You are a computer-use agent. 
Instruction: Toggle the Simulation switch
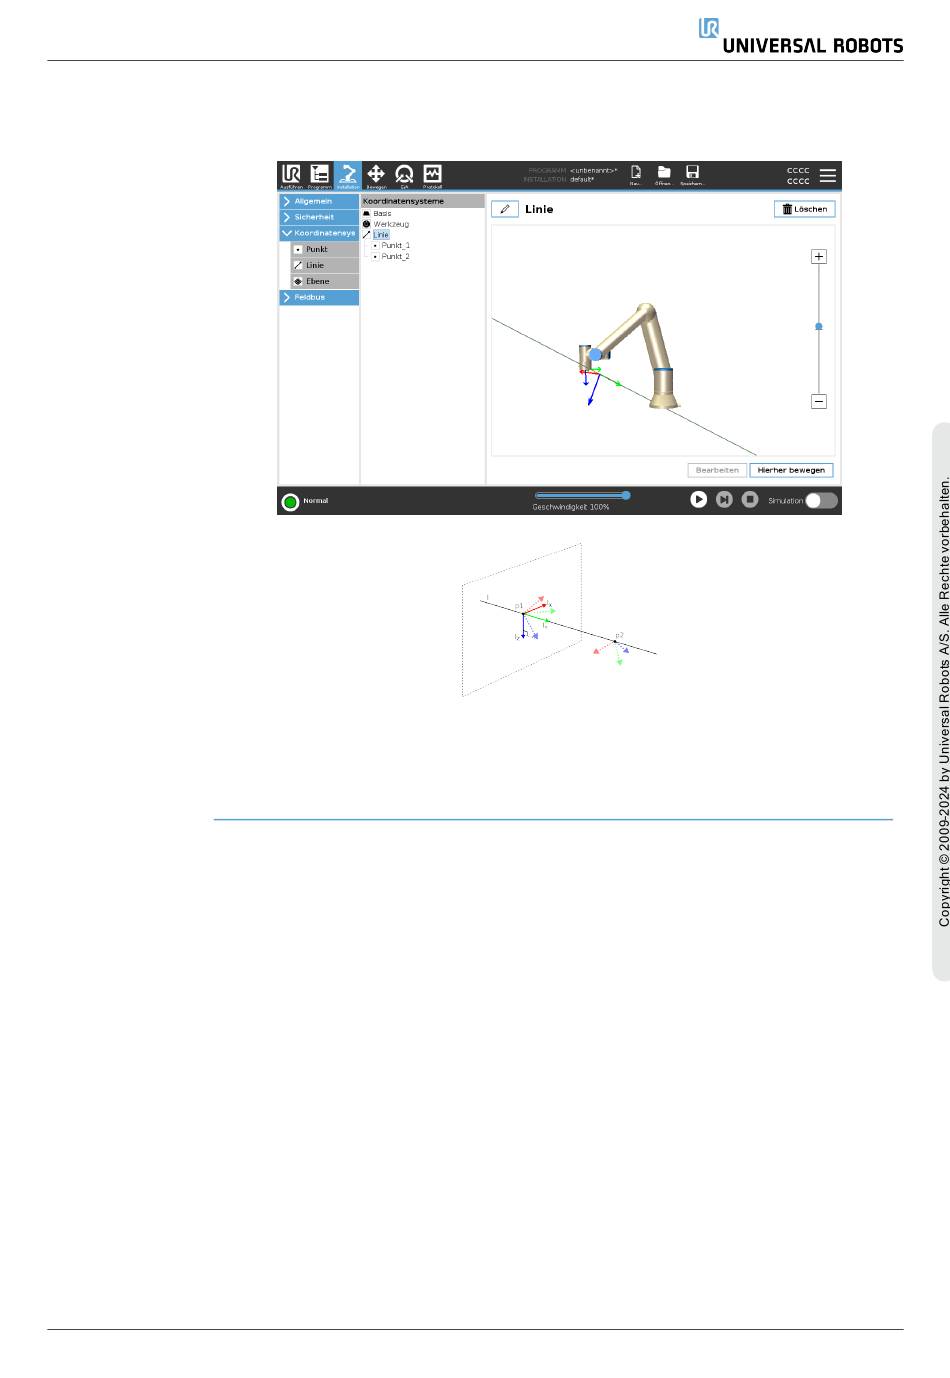pos(821,500)
